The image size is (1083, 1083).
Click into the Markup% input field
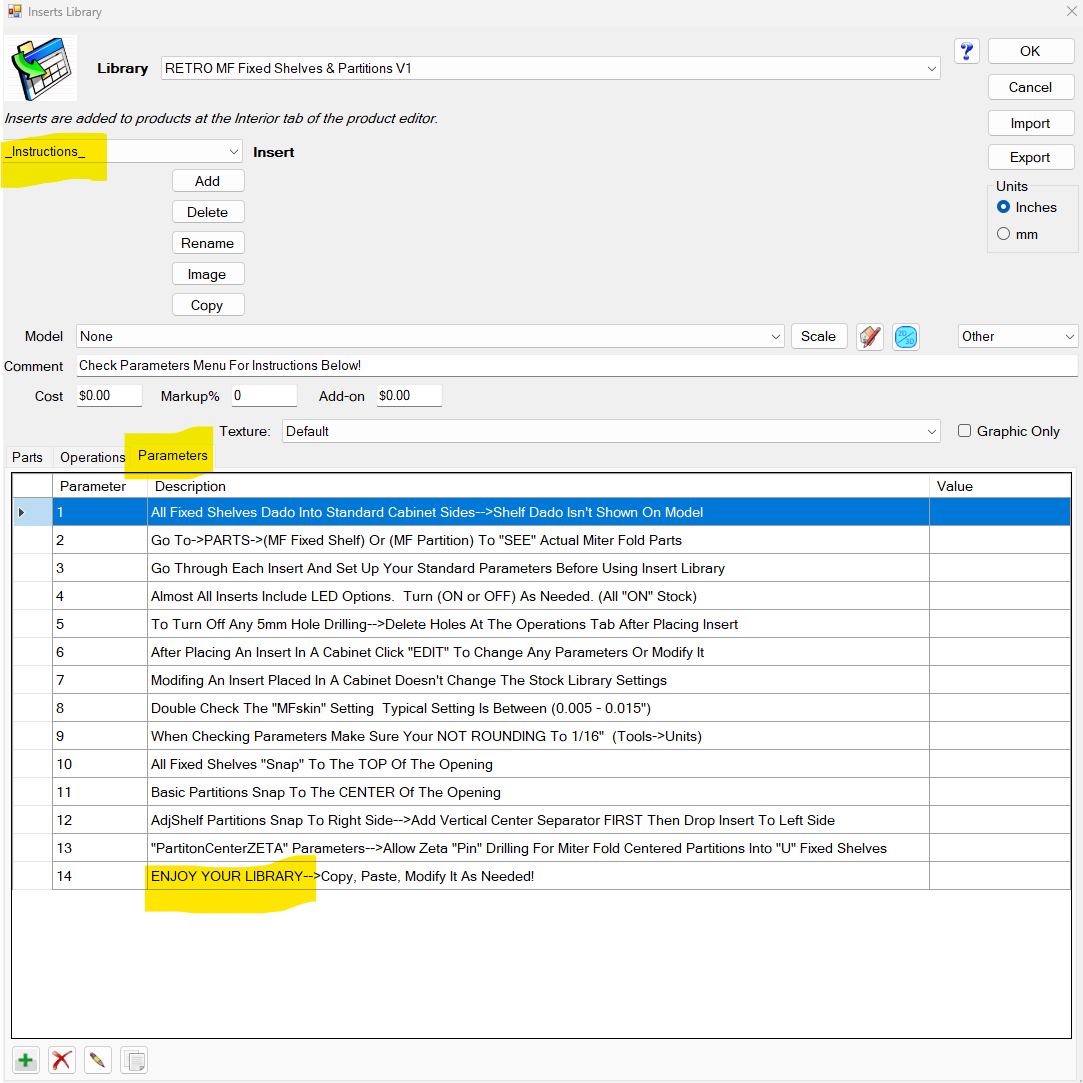click(263, 396)
